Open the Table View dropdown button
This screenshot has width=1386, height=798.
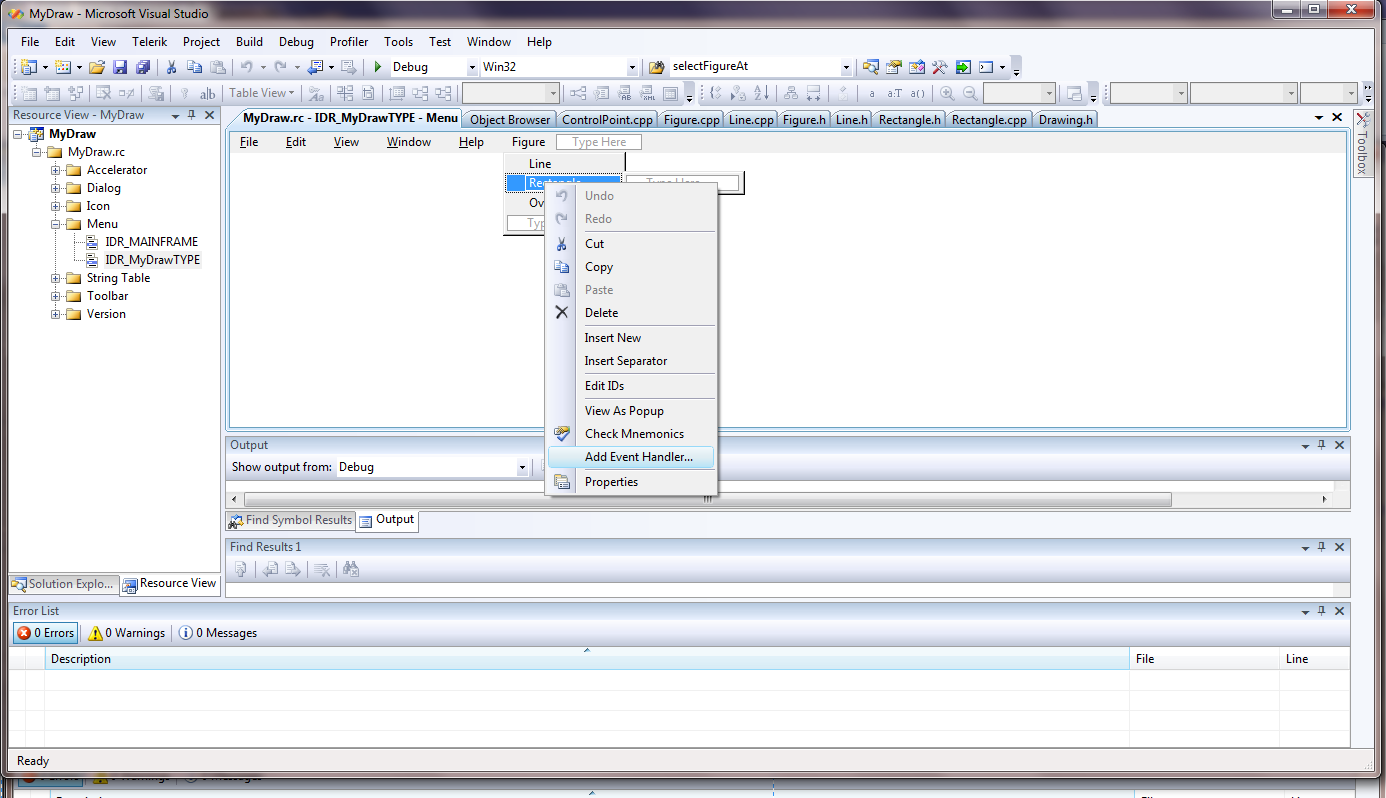coord(261,93)
